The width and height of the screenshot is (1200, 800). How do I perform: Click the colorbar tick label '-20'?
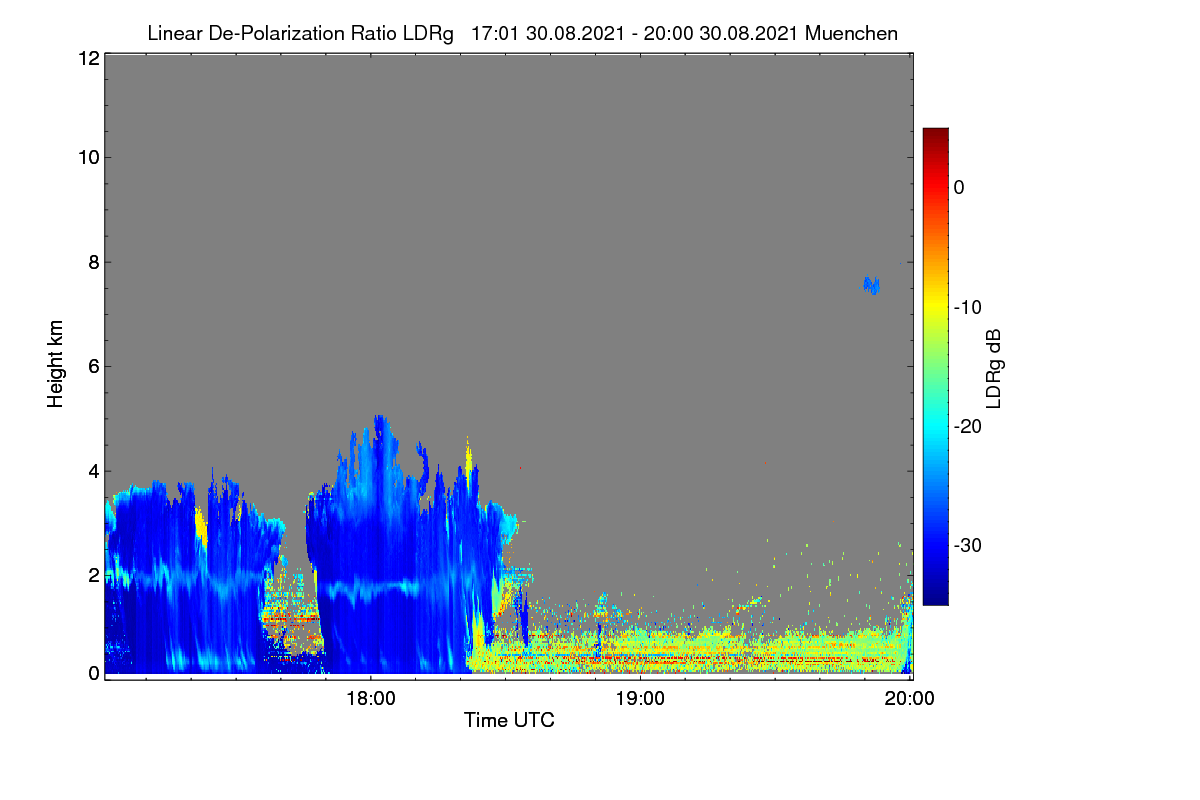click(x=968, y=426)
